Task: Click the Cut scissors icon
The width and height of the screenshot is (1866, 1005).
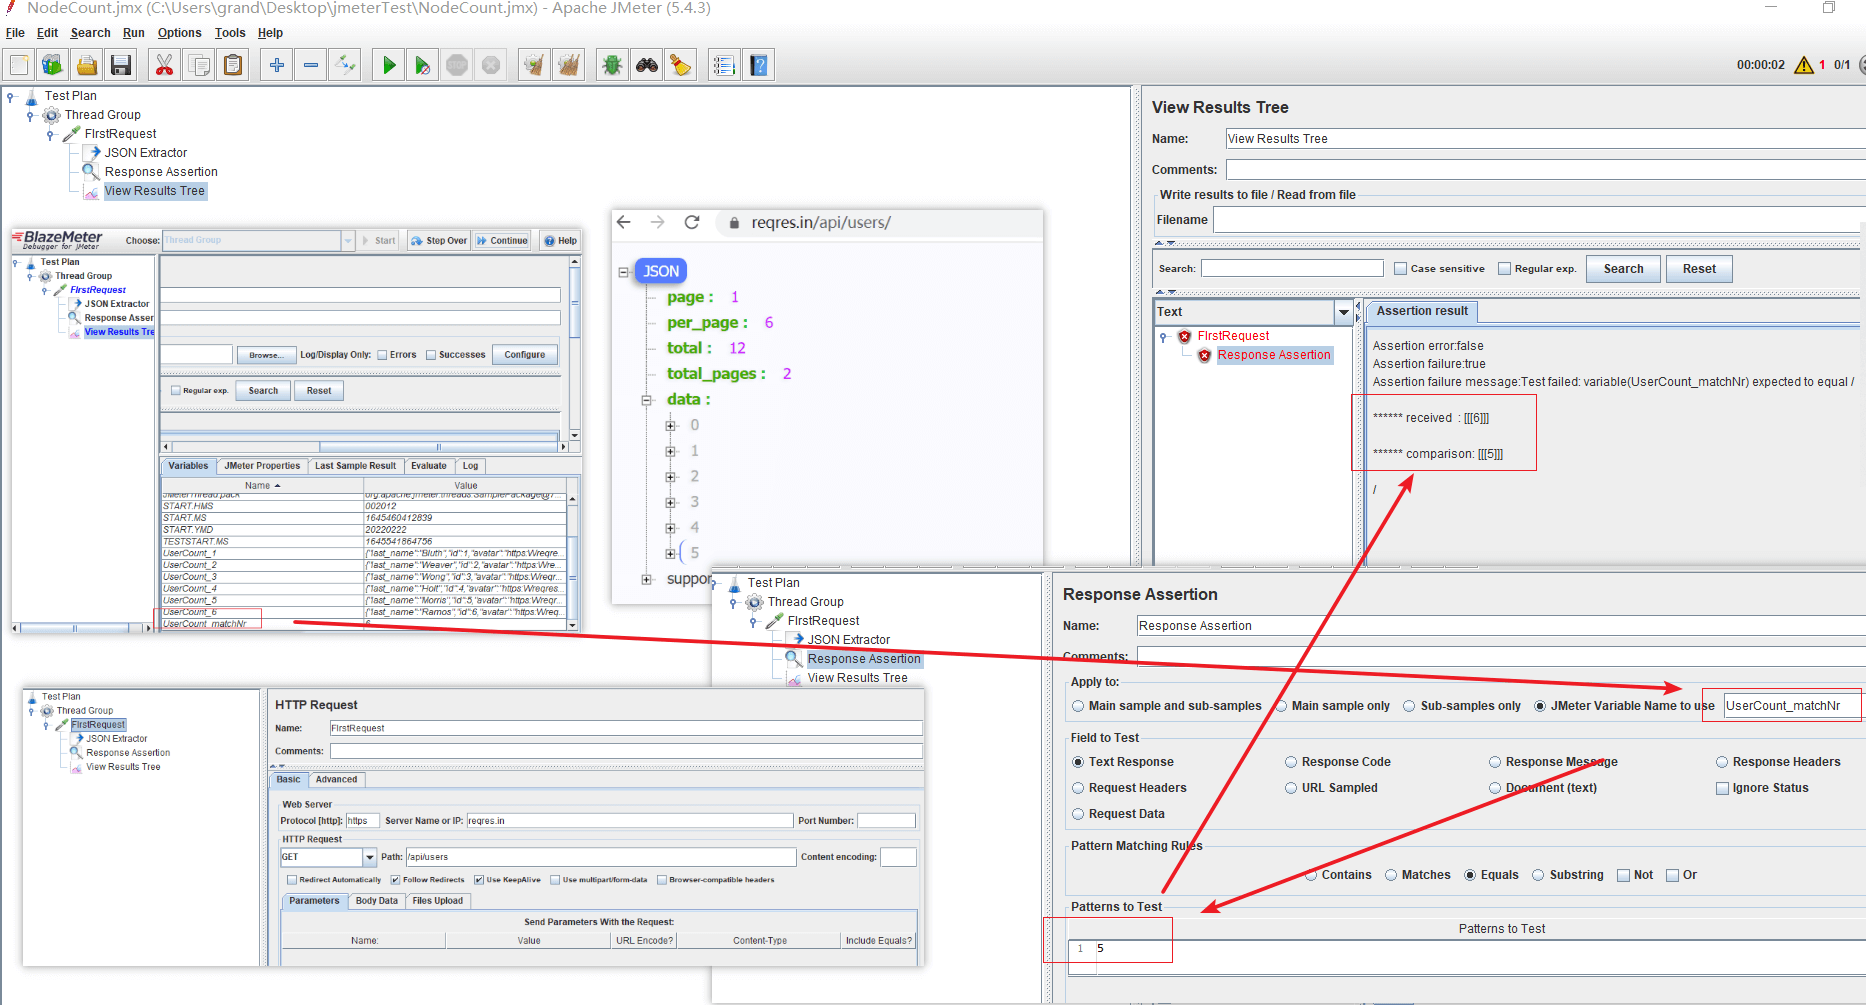Action: pyautogui.click(x=165, y=66)
